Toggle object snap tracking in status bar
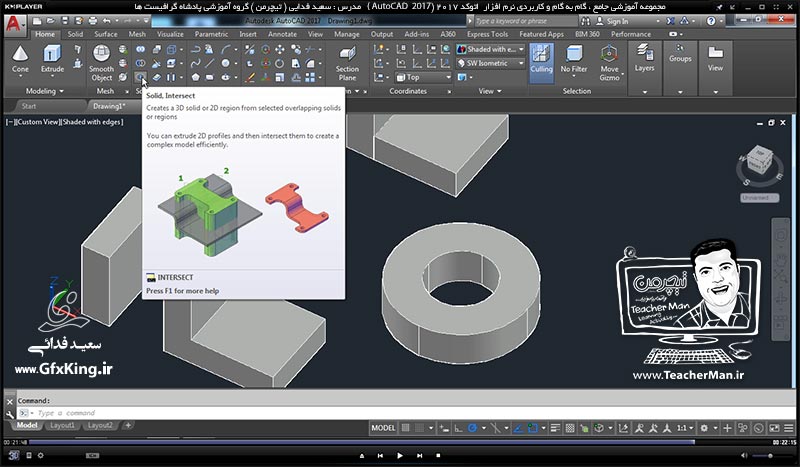This screenshot has height=467, width=800. point(518,428)
